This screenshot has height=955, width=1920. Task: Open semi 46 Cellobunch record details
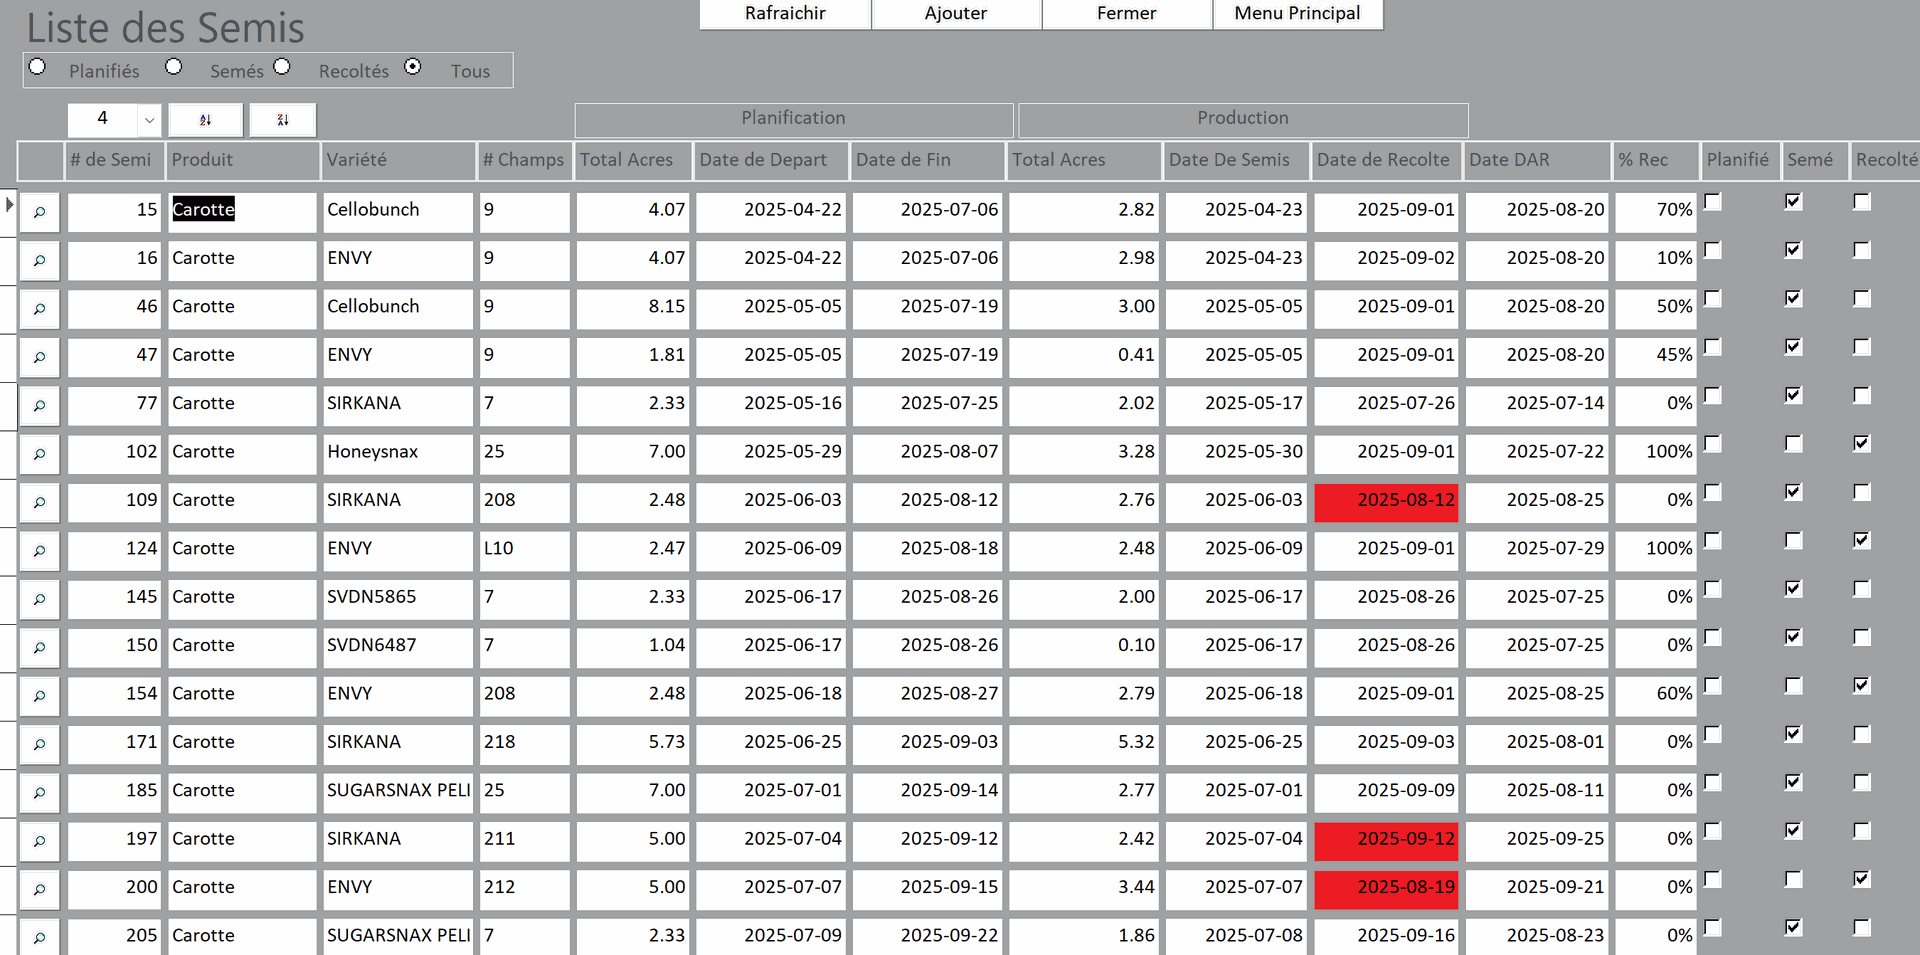(40, 309)
